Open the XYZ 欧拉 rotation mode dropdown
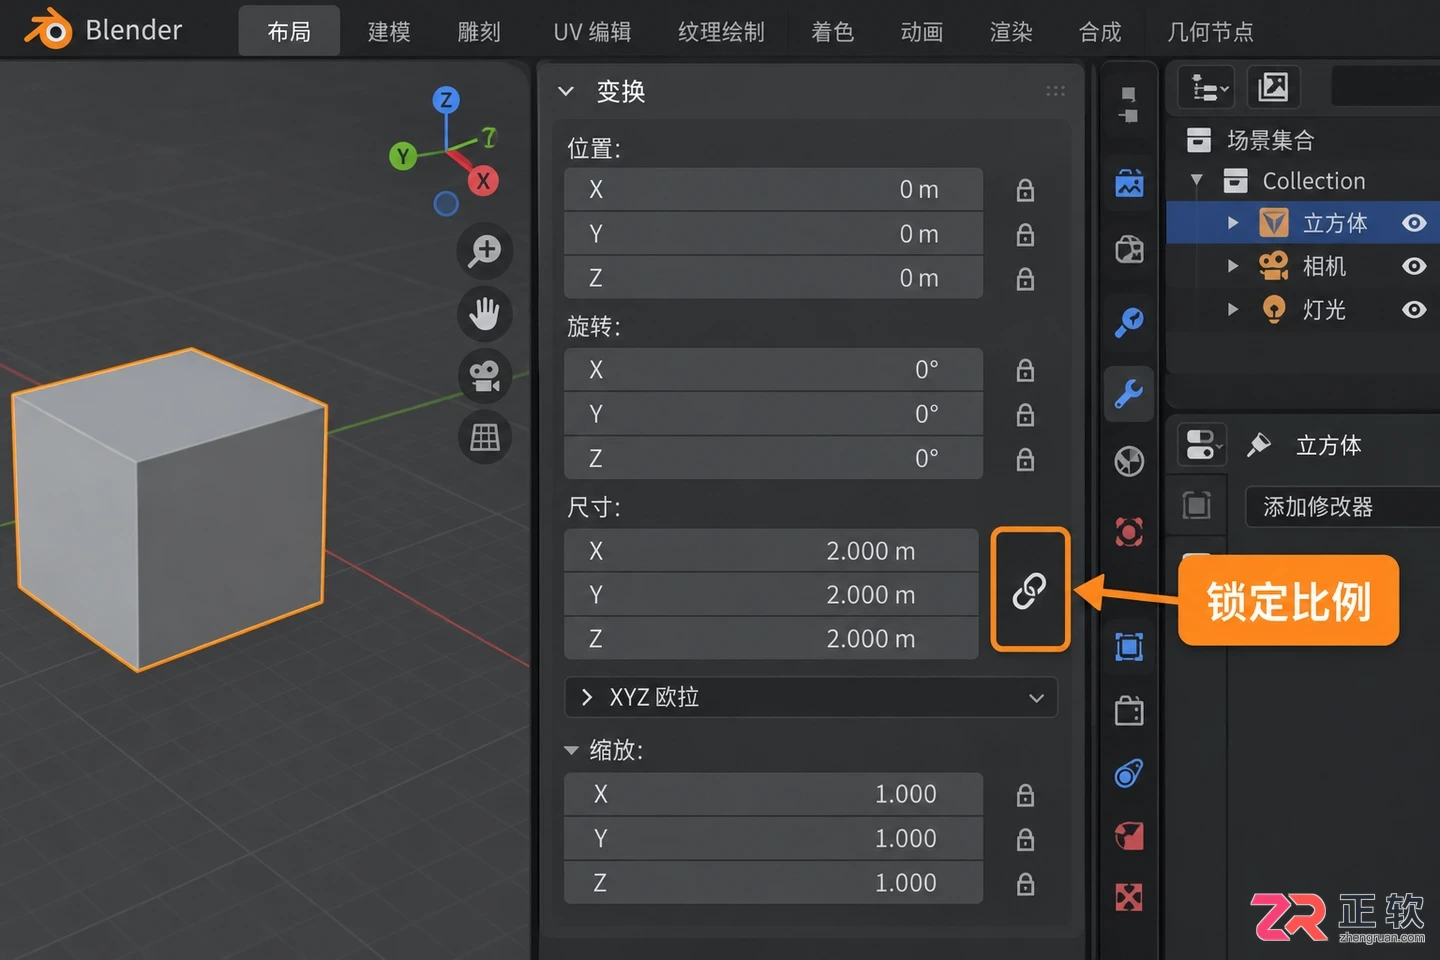 coord(811,697)
